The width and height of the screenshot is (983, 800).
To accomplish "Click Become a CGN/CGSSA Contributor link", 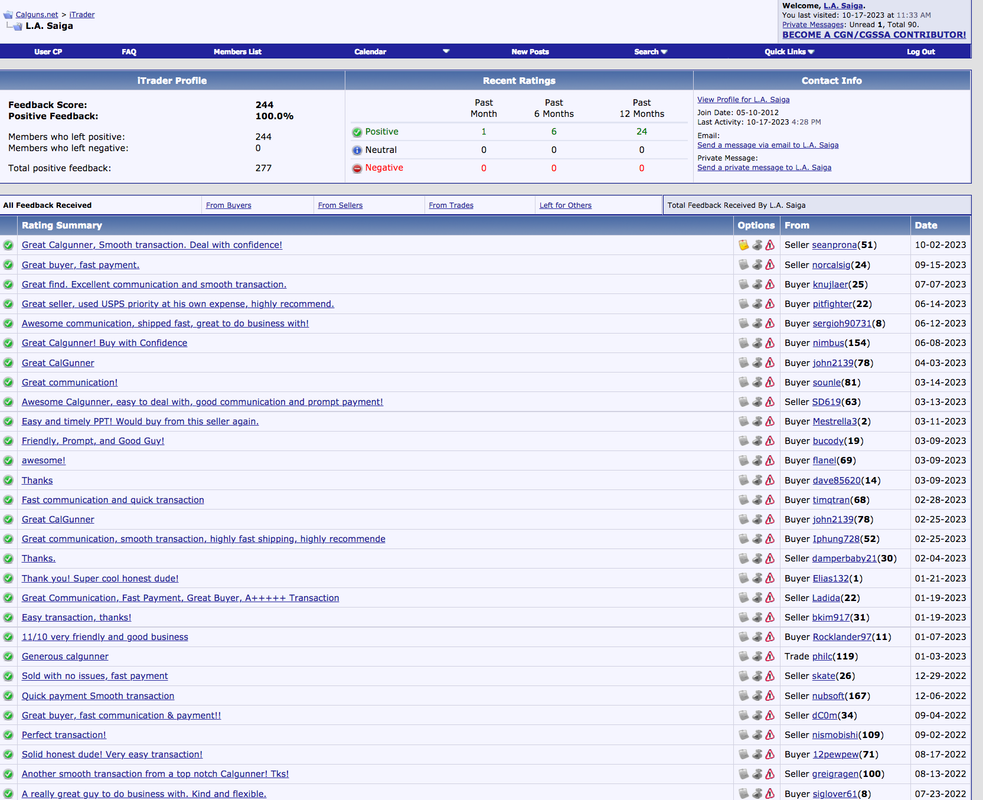I will 874,34.
